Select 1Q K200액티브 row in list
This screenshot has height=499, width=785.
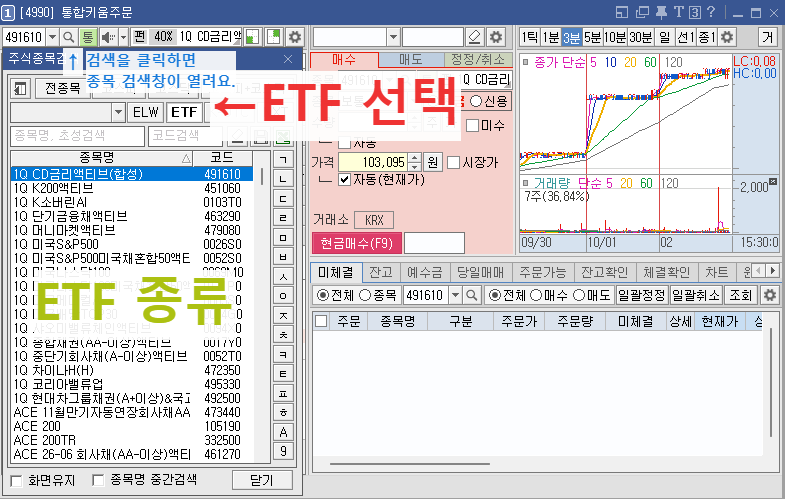pos(132,188)
